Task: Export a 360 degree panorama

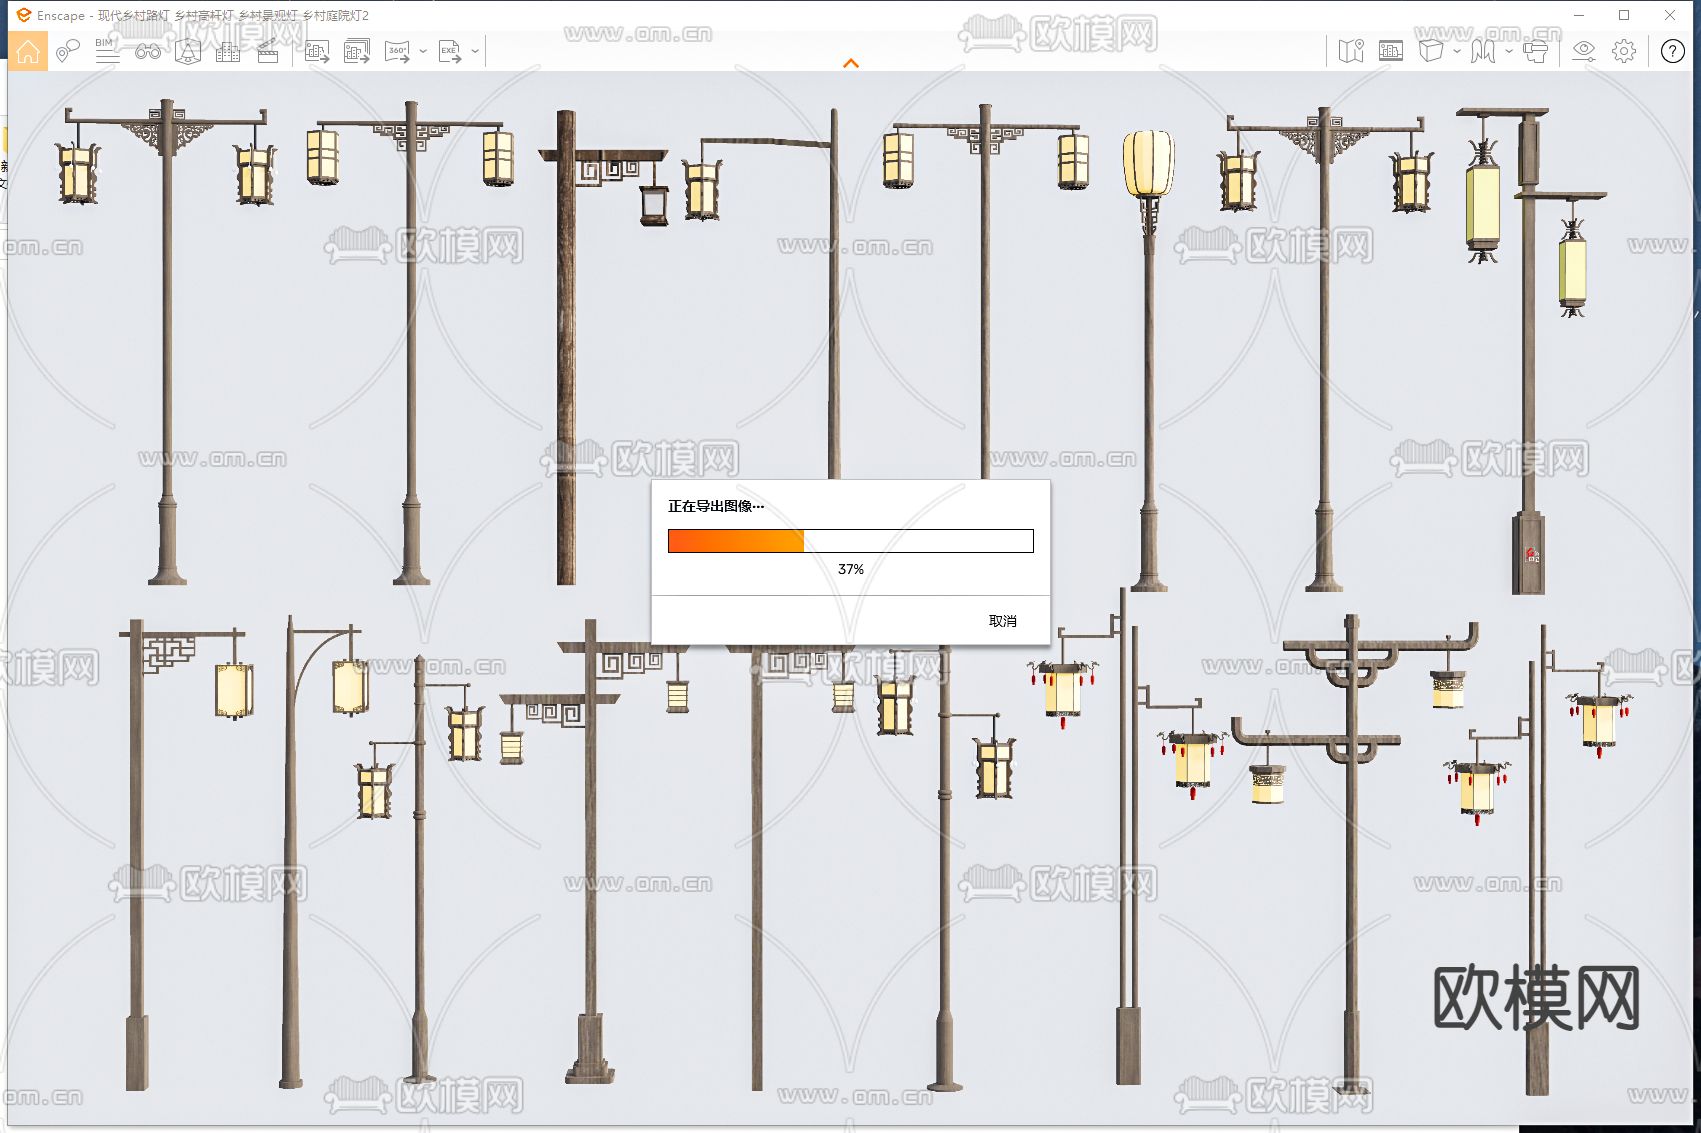Action: (398, 51)
